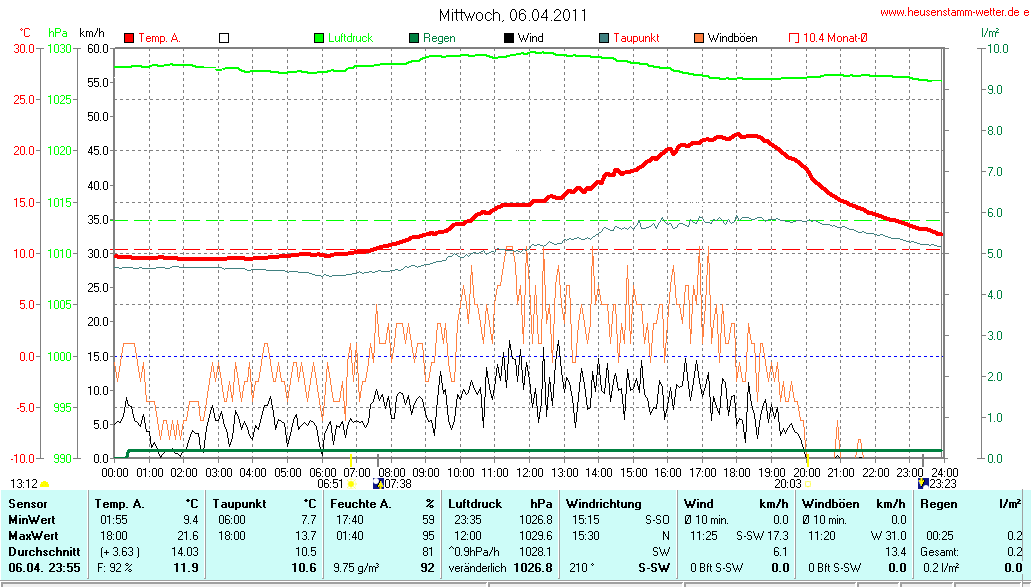Screen dimensions: 1034x587
Task: Click the moonrise icon beside 07:38
Action: pos(377,483)
